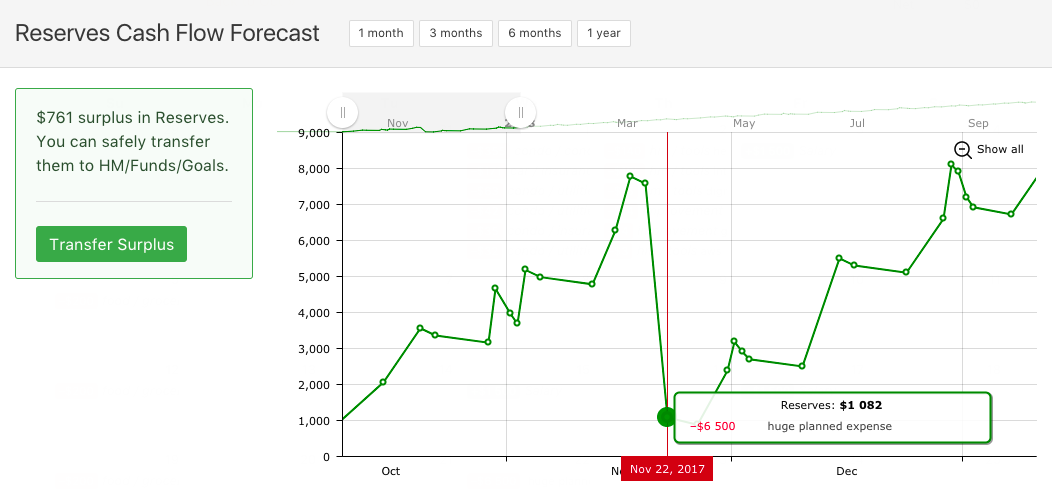Viewport: 1052px width, 489px height.
Task: Set the forecast to 1 year
Action: point(604,33)
